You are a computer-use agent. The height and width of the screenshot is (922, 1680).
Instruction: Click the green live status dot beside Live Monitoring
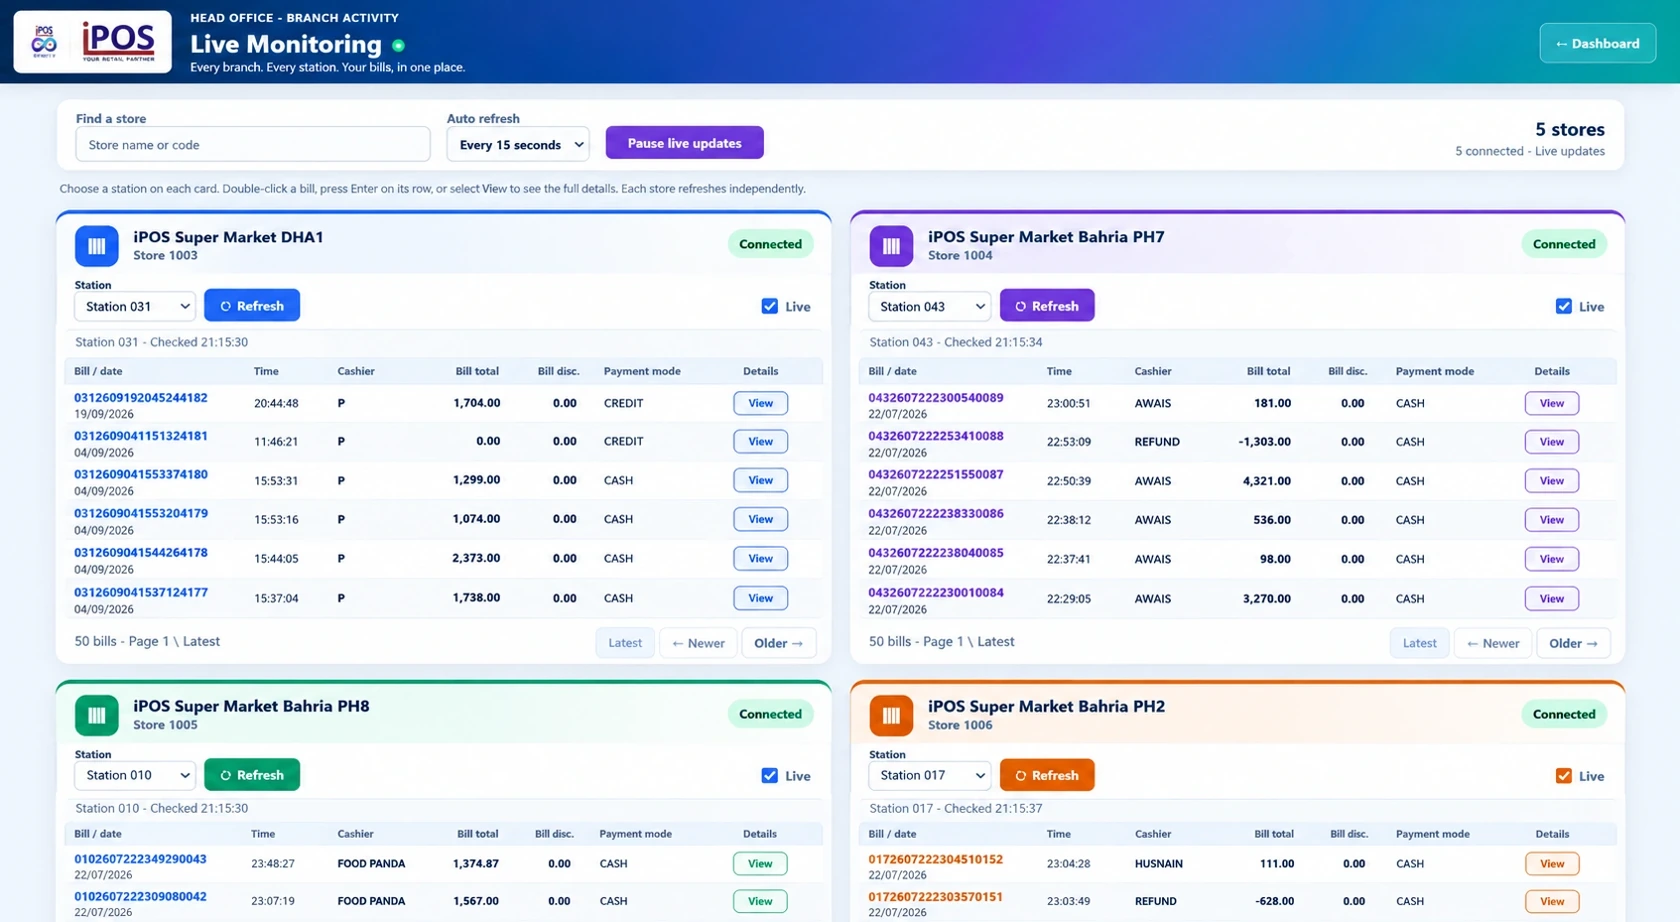(398, 45)
